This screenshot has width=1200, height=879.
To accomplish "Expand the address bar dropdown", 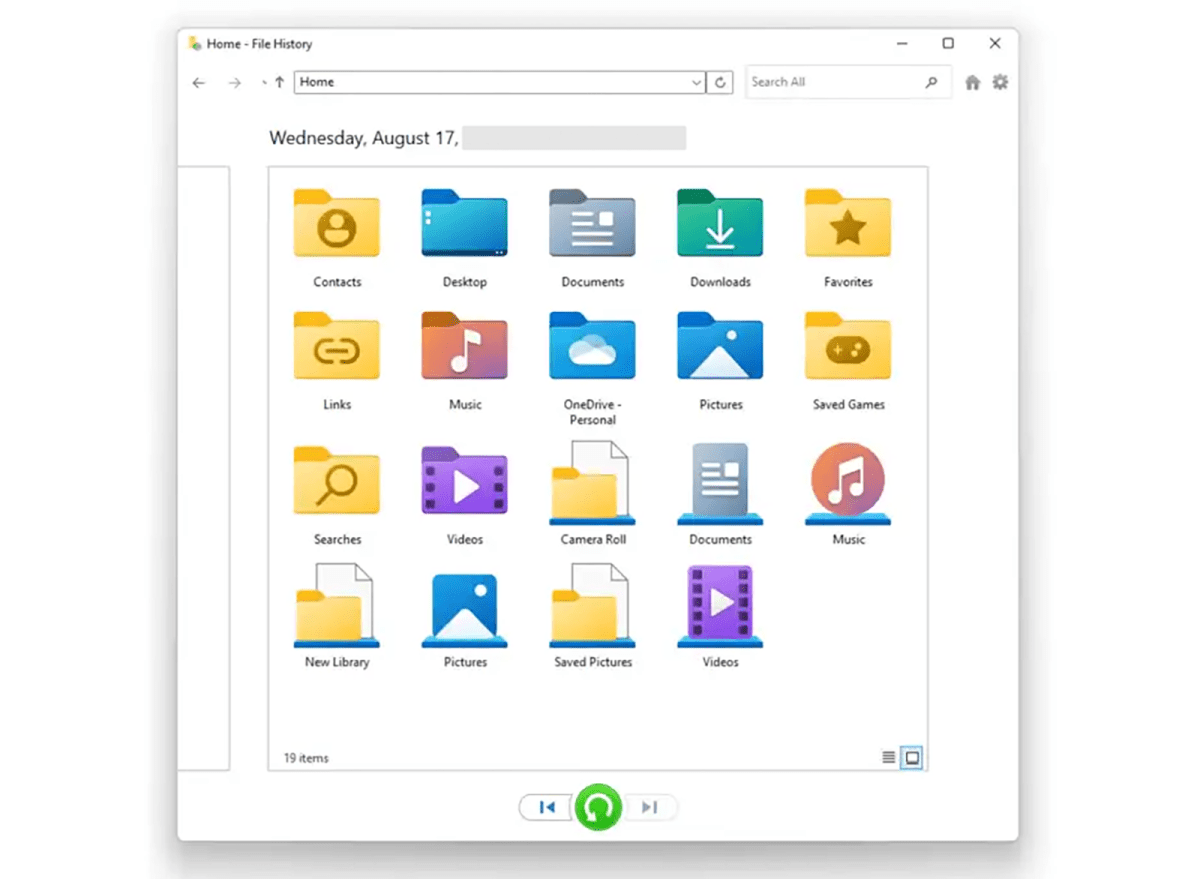I will point(697,82).
